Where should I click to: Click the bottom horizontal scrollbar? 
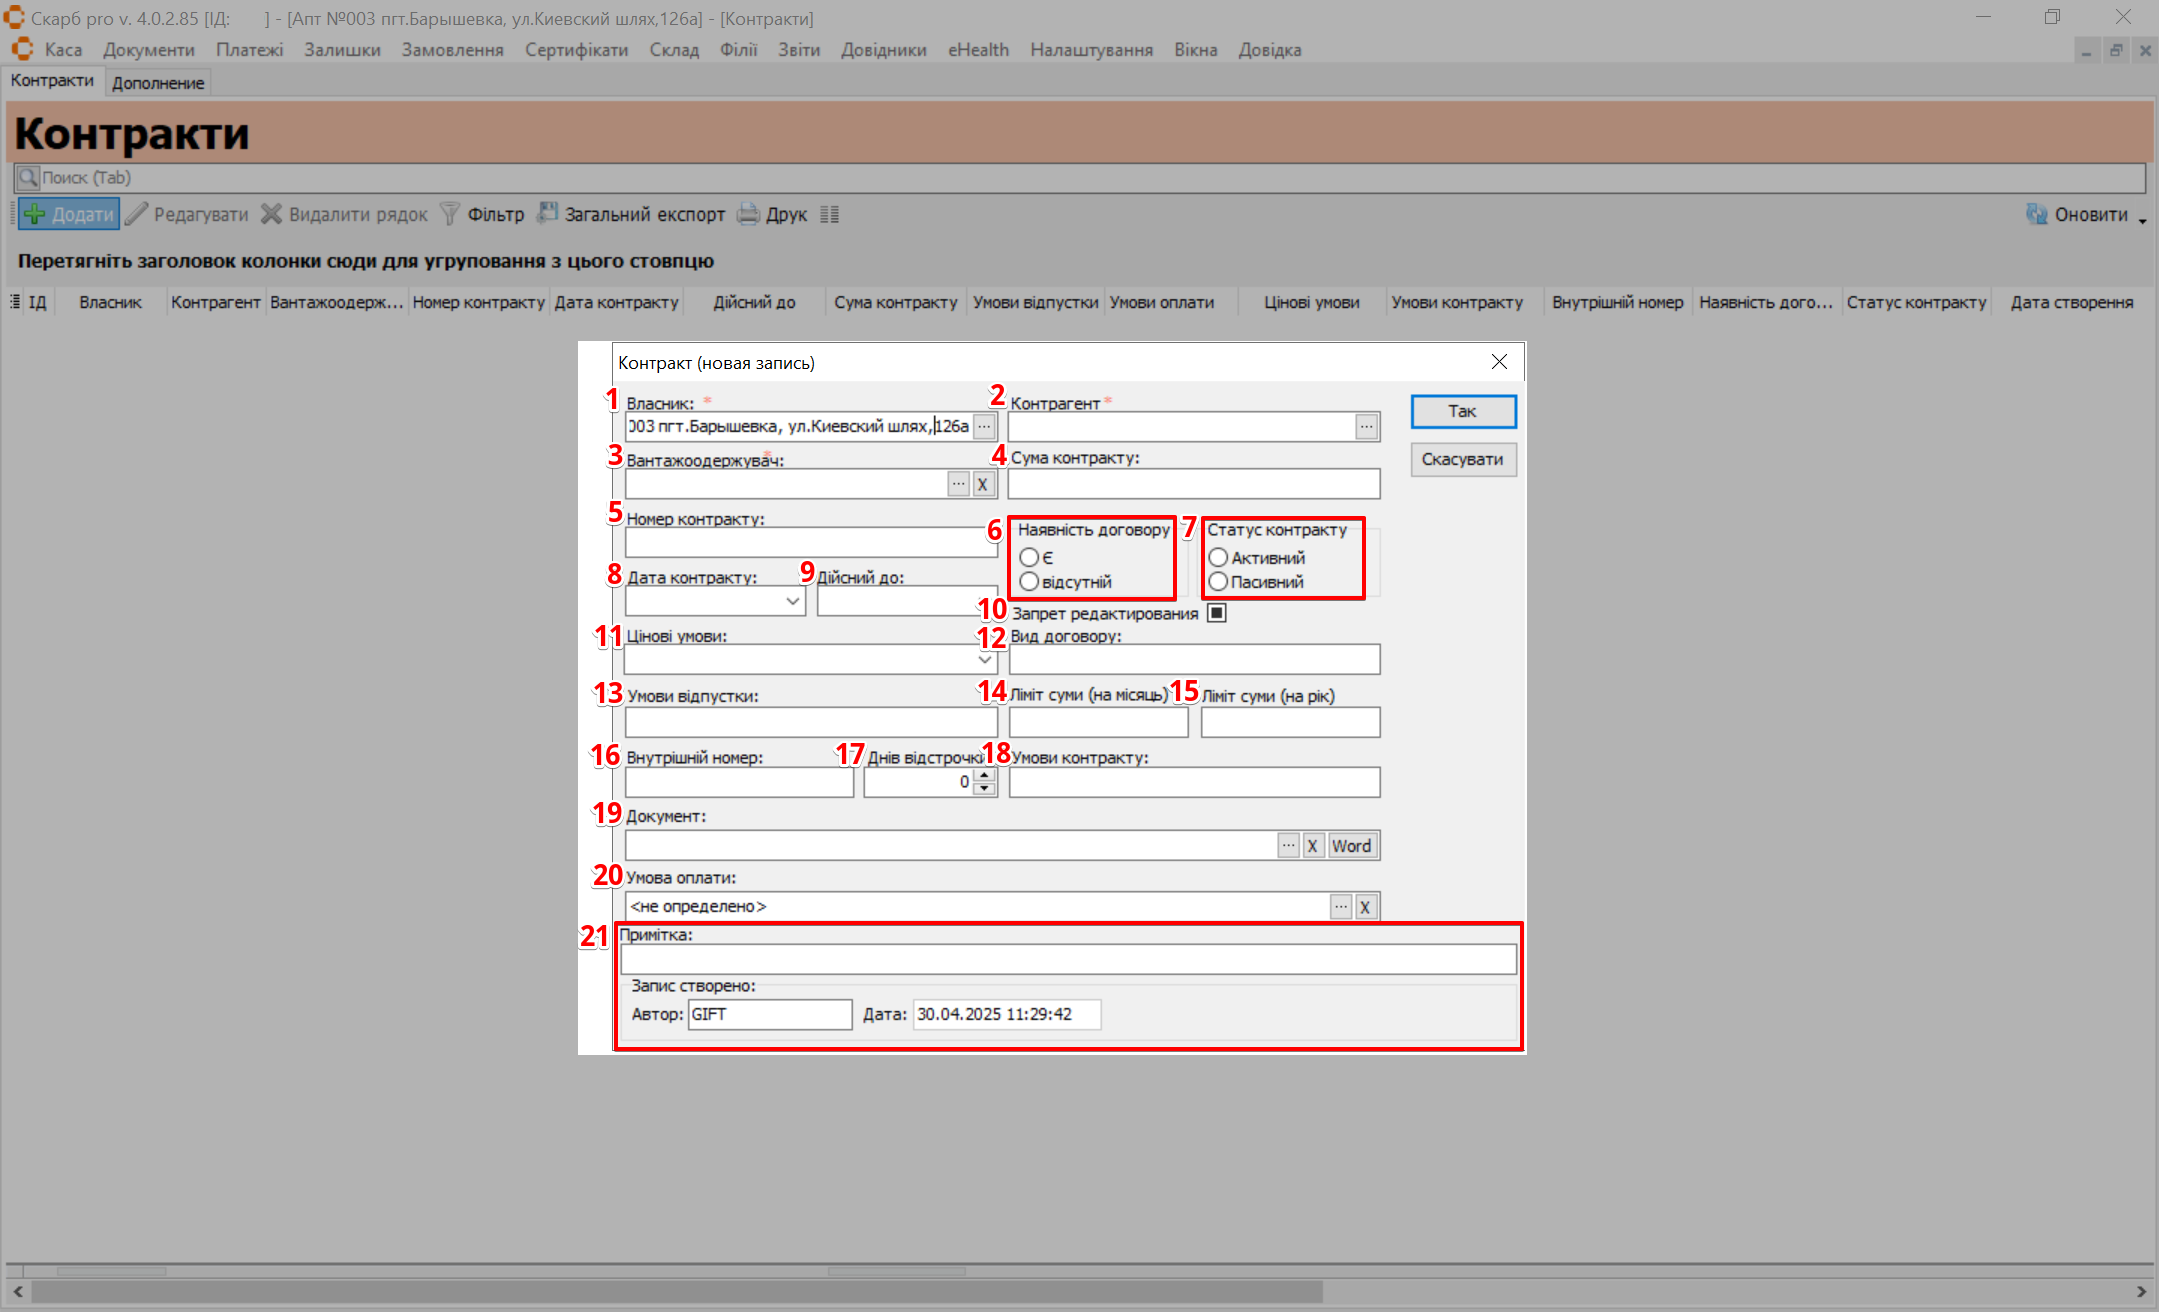pyautogui.click(x=676, y=1292)
